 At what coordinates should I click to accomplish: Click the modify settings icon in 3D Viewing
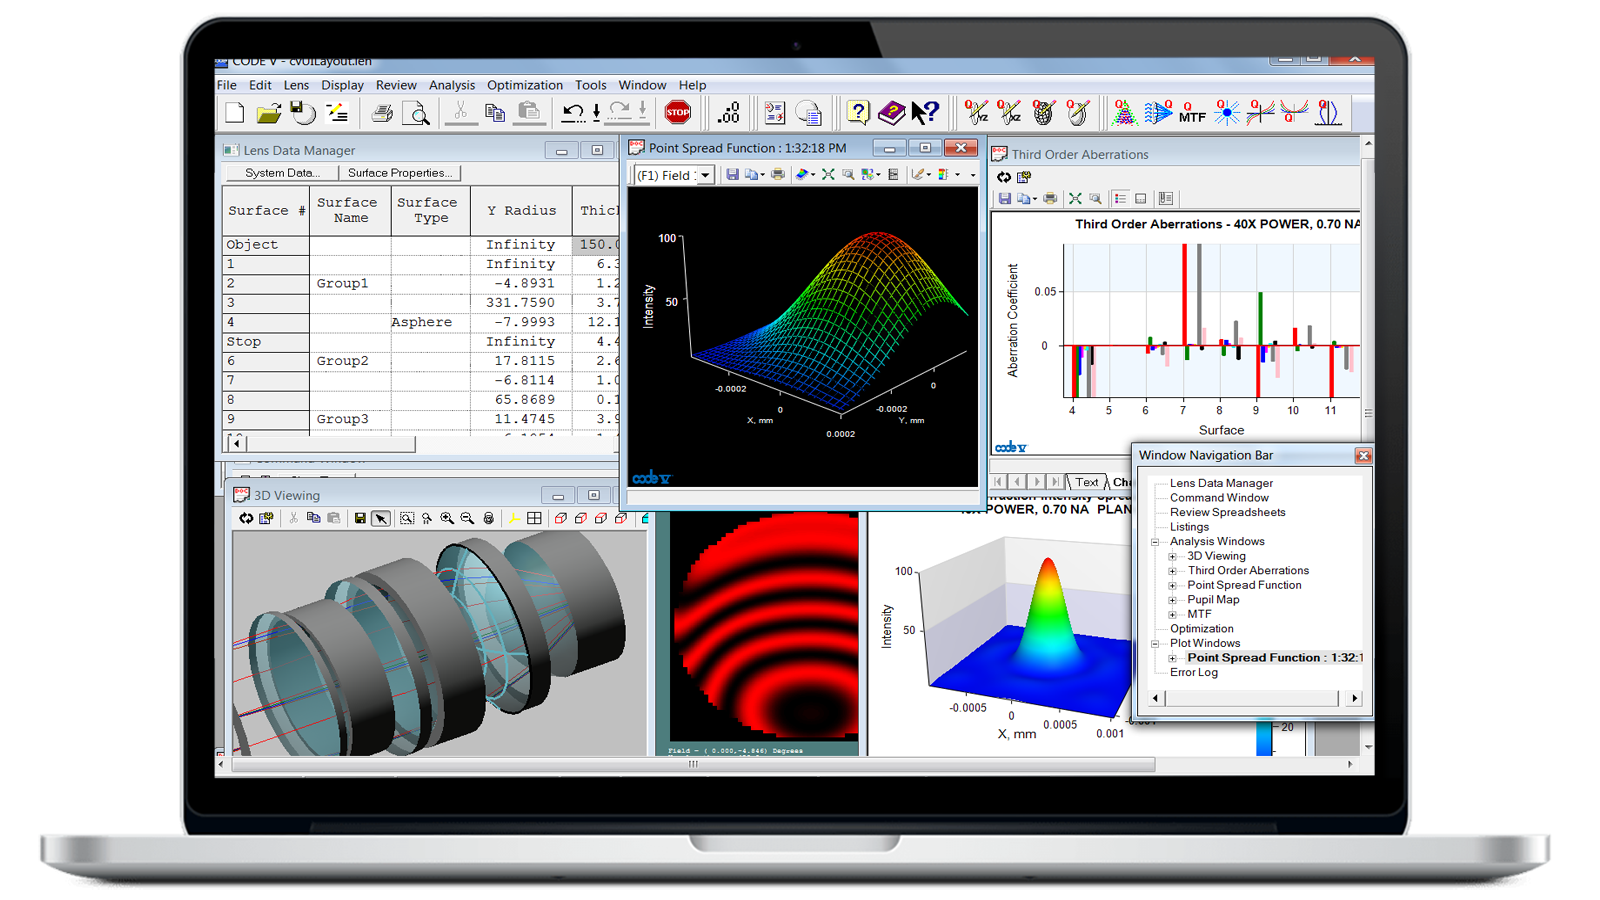click(x=266, y=518)
